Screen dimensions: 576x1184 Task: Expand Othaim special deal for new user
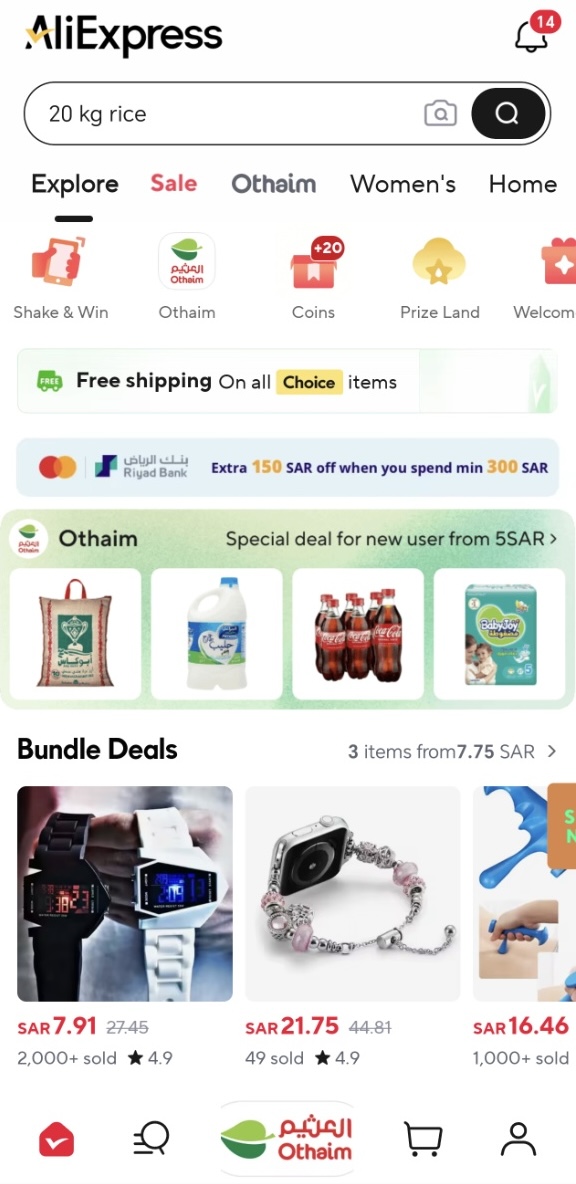[392, 539]
